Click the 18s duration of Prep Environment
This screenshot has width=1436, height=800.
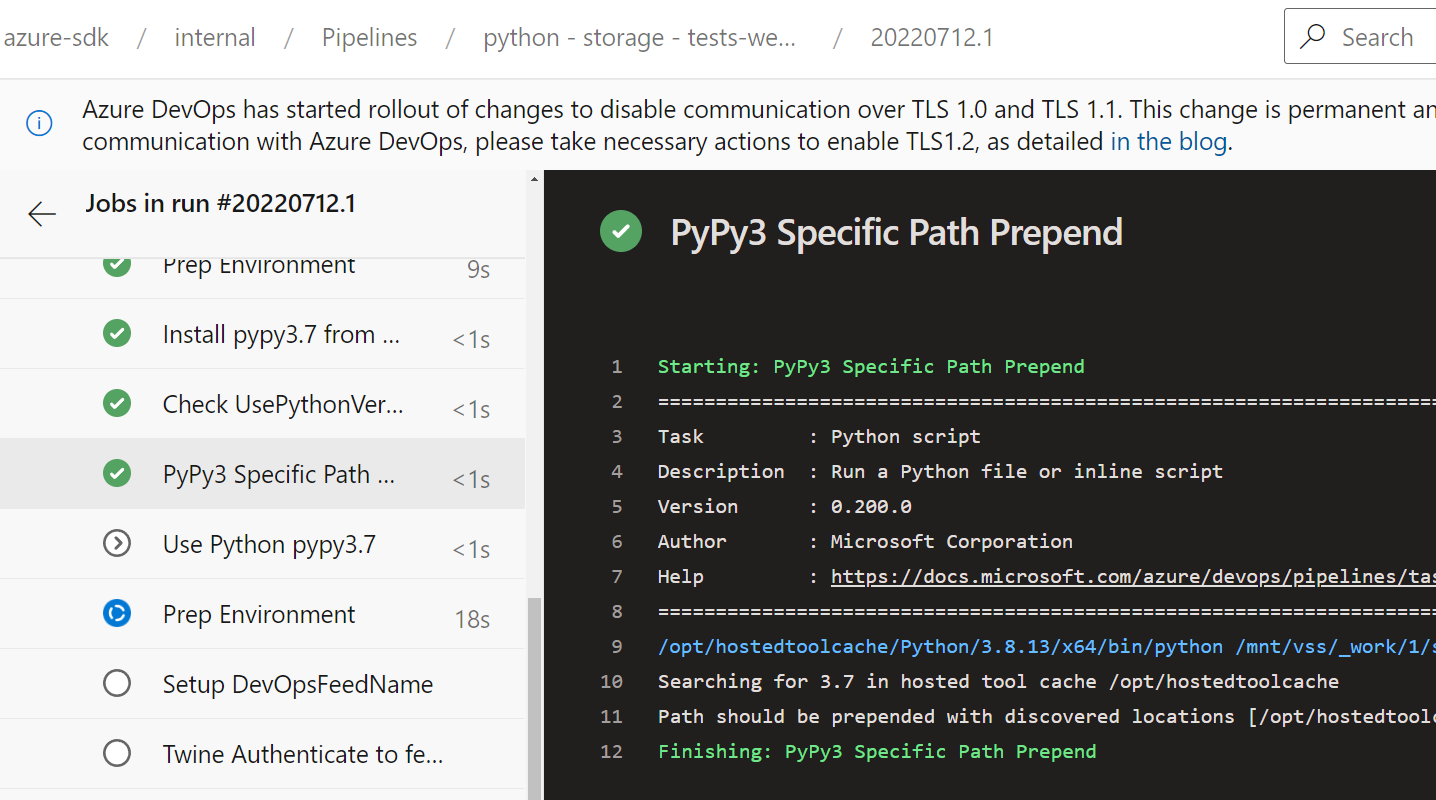tap(473, 619)
